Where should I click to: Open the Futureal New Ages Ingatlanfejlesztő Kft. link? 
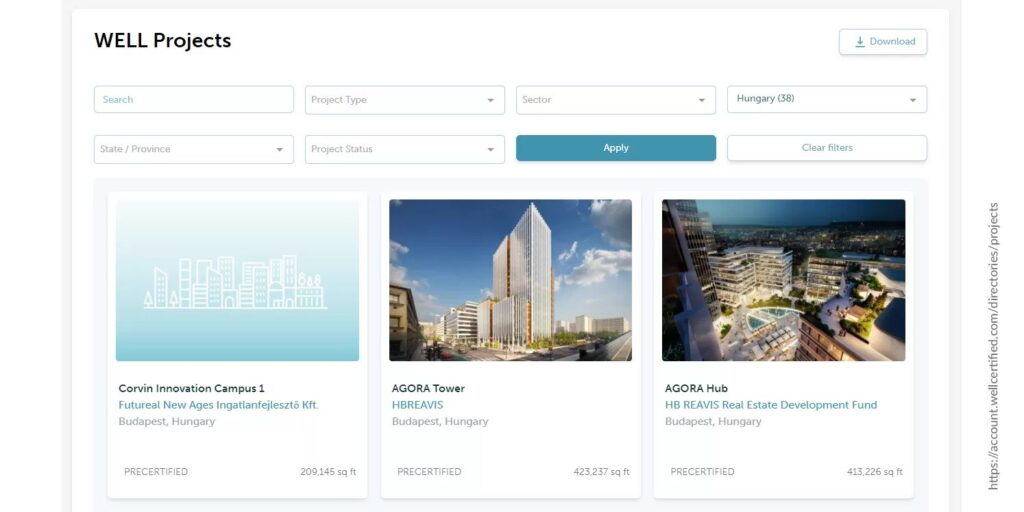coord(218,405)
